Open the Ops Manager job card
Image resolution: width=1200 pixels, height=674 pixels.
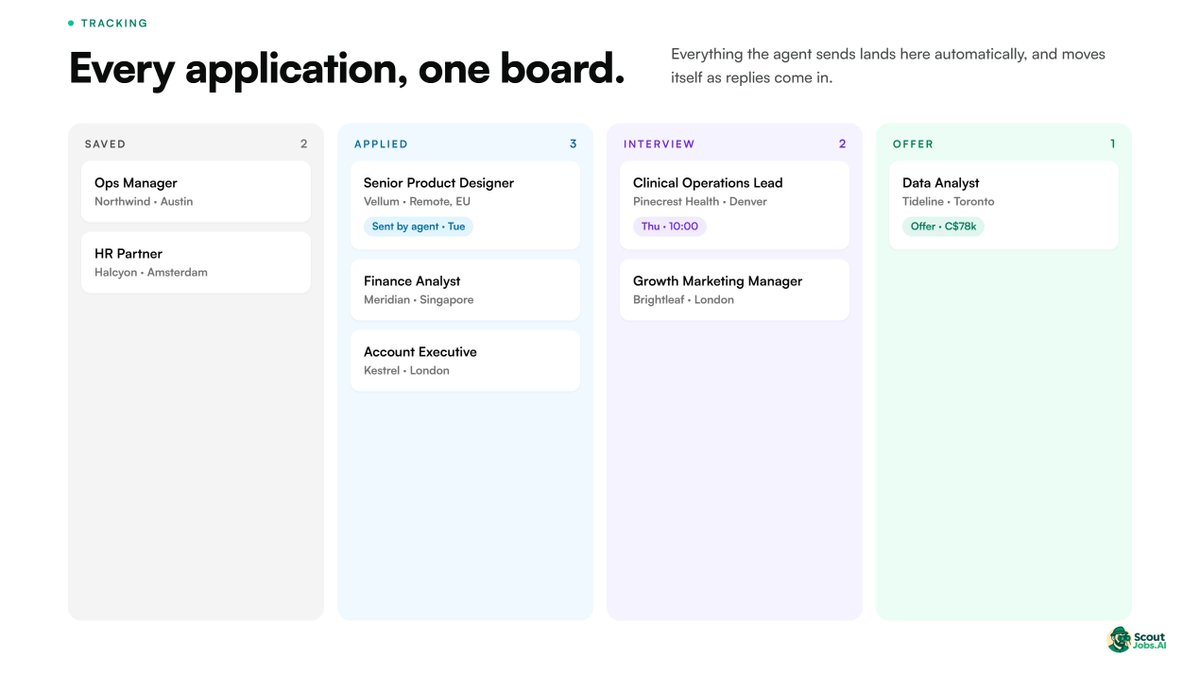[x=195, y=192]
